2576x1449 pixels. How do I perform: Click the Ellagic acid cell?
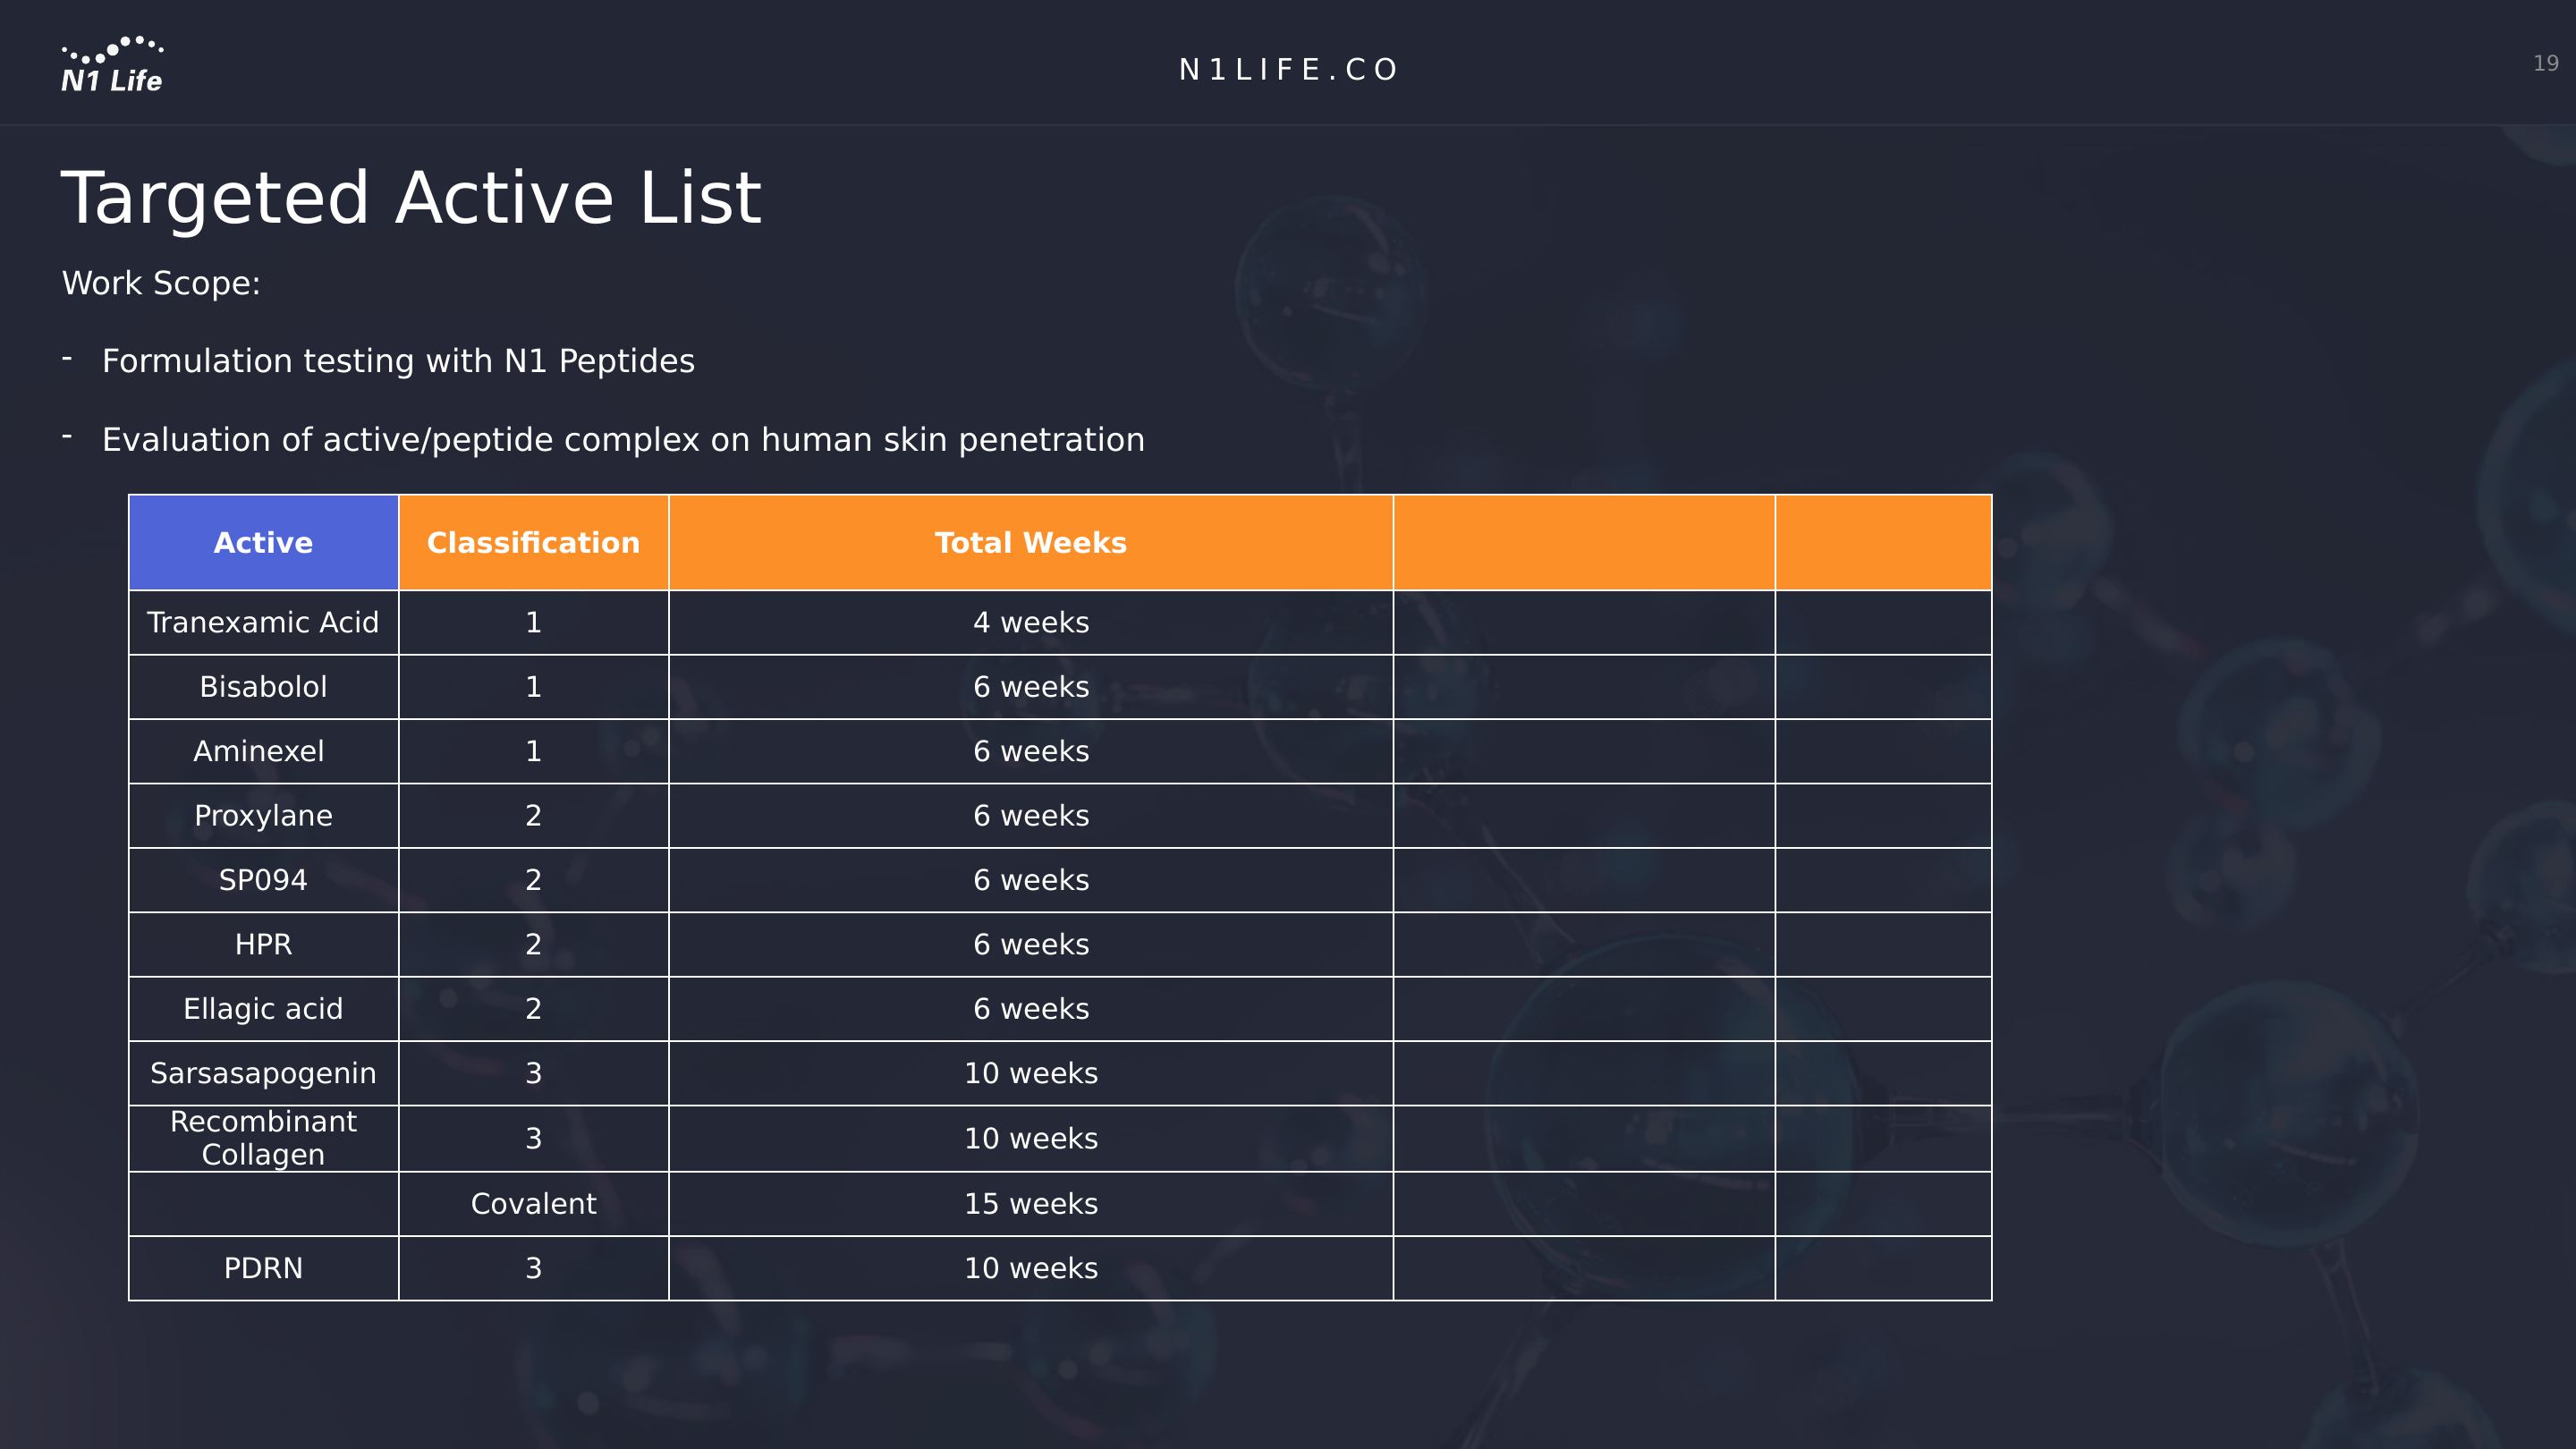click(263, 1008)
